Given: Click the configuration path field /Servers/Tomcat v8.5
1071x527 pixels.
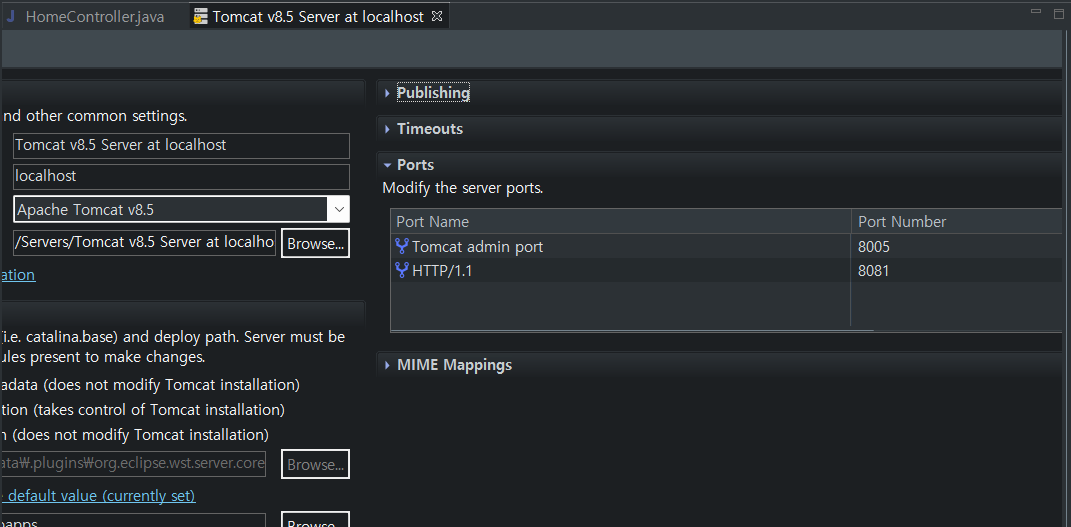Looking at the screenshot, I should (144, 243).
